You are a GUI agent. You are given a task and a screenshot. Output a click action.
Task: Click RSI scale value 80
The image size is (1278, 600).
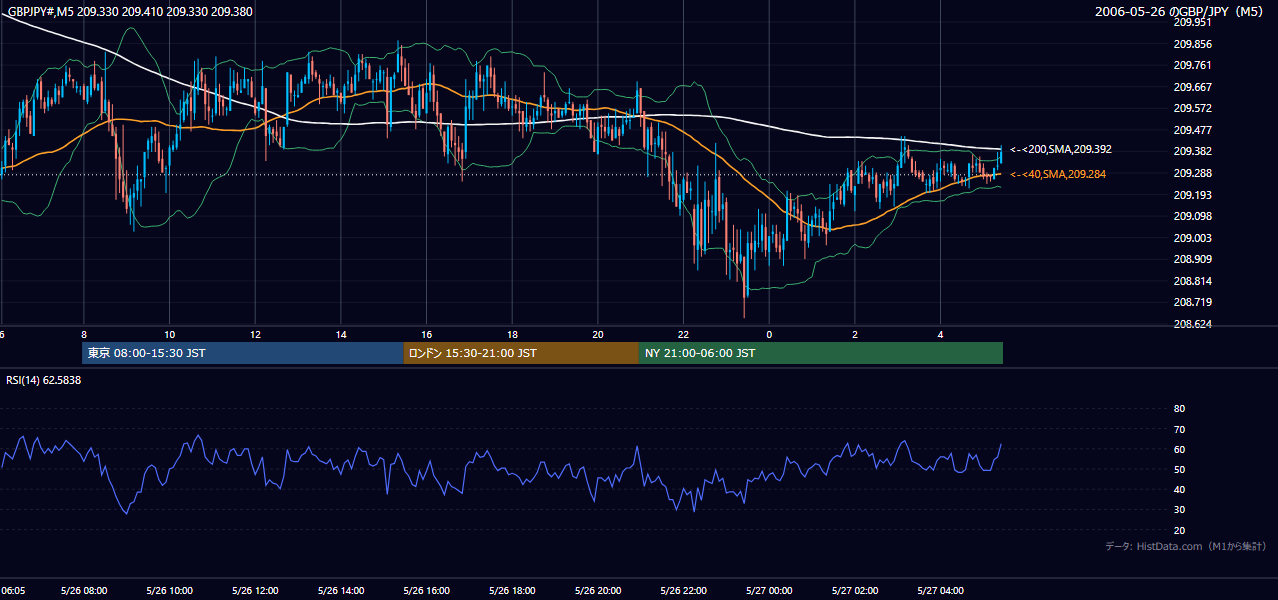click(1179, 409)
